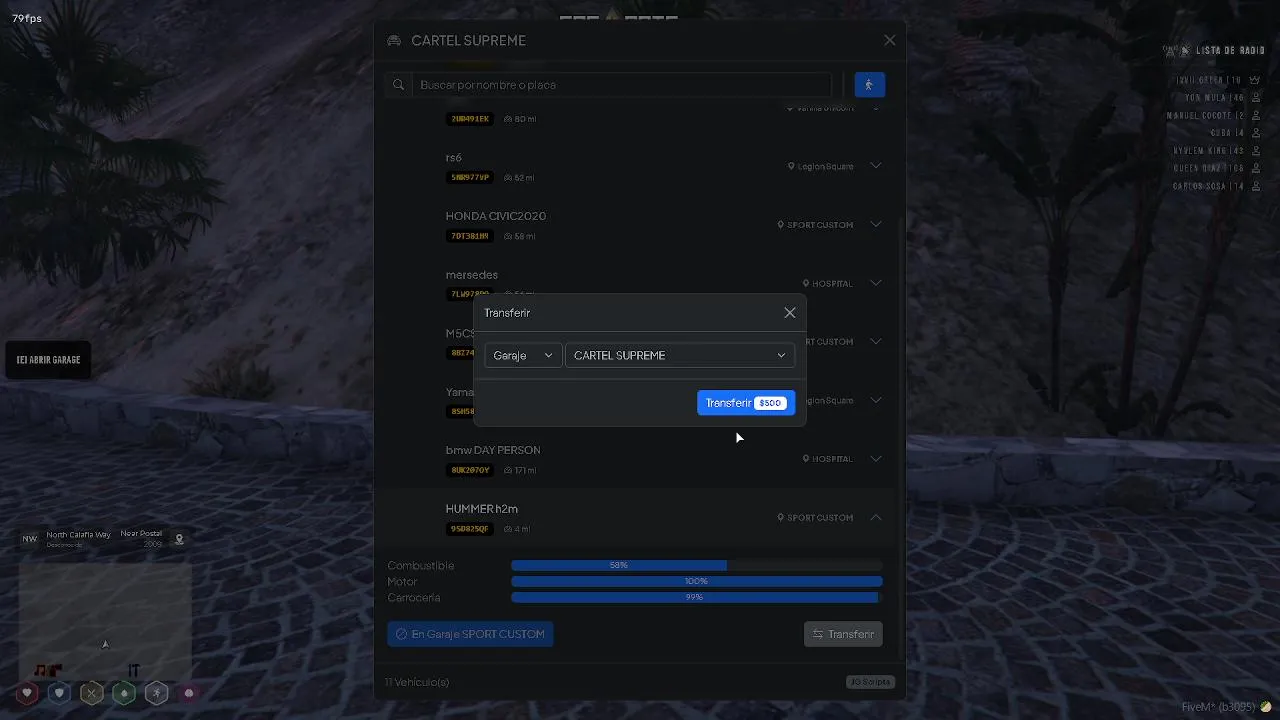Screen dimensions: 1280x720
Task: Click the NW compass direction indicator
Action: [x=30, y=539]
